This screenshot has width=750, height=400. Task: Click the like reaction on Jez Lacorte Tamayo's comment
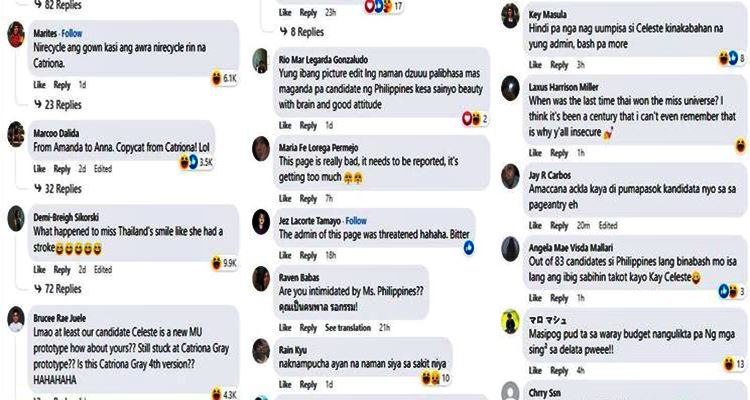(x=469, y=247)
